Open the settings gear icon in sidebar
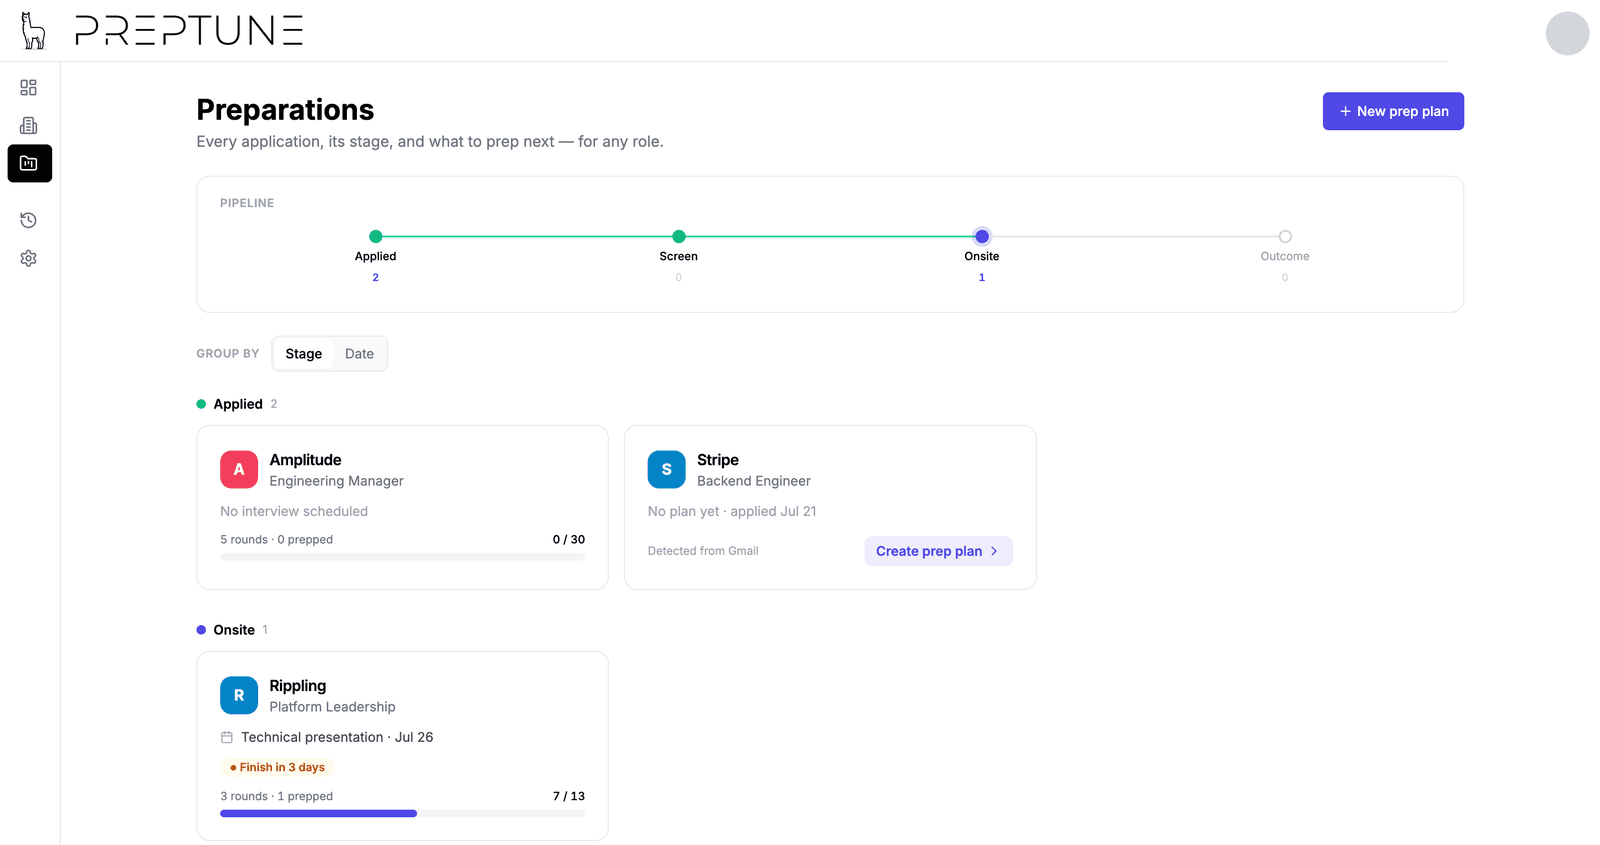 [x=29, y=258]
